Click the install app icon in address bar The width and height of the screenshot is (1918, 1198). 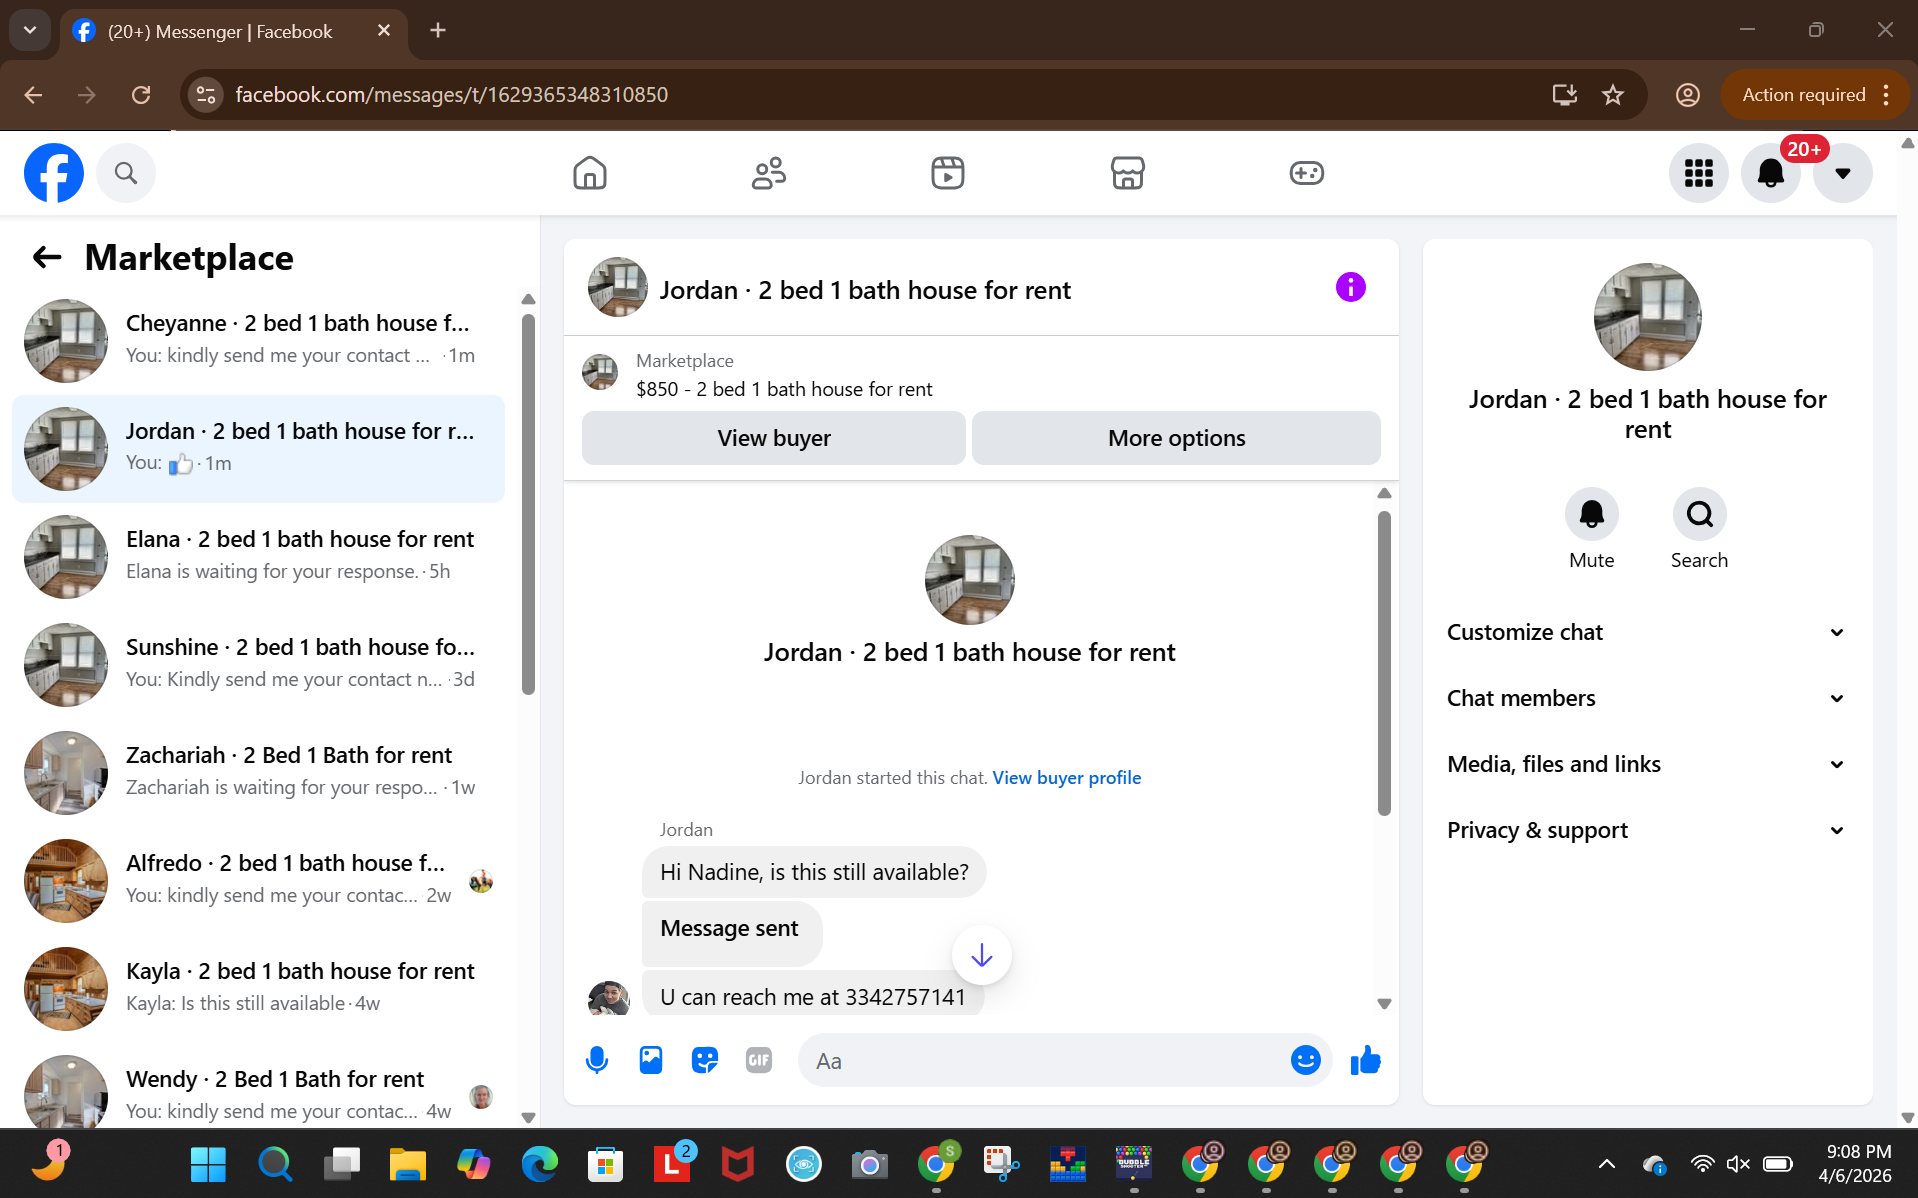click(x=1564, y=95)
